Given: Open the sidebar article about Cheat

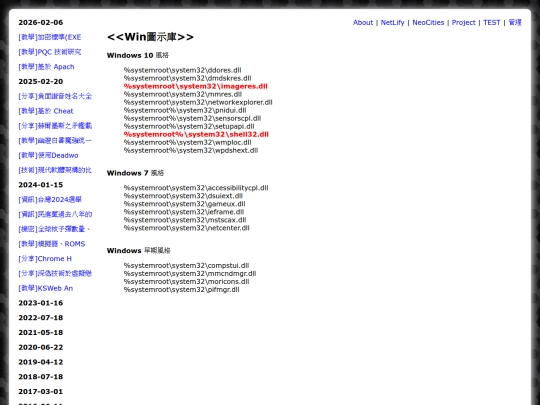Looking at the screenshot, I should (x=46, y=111).
